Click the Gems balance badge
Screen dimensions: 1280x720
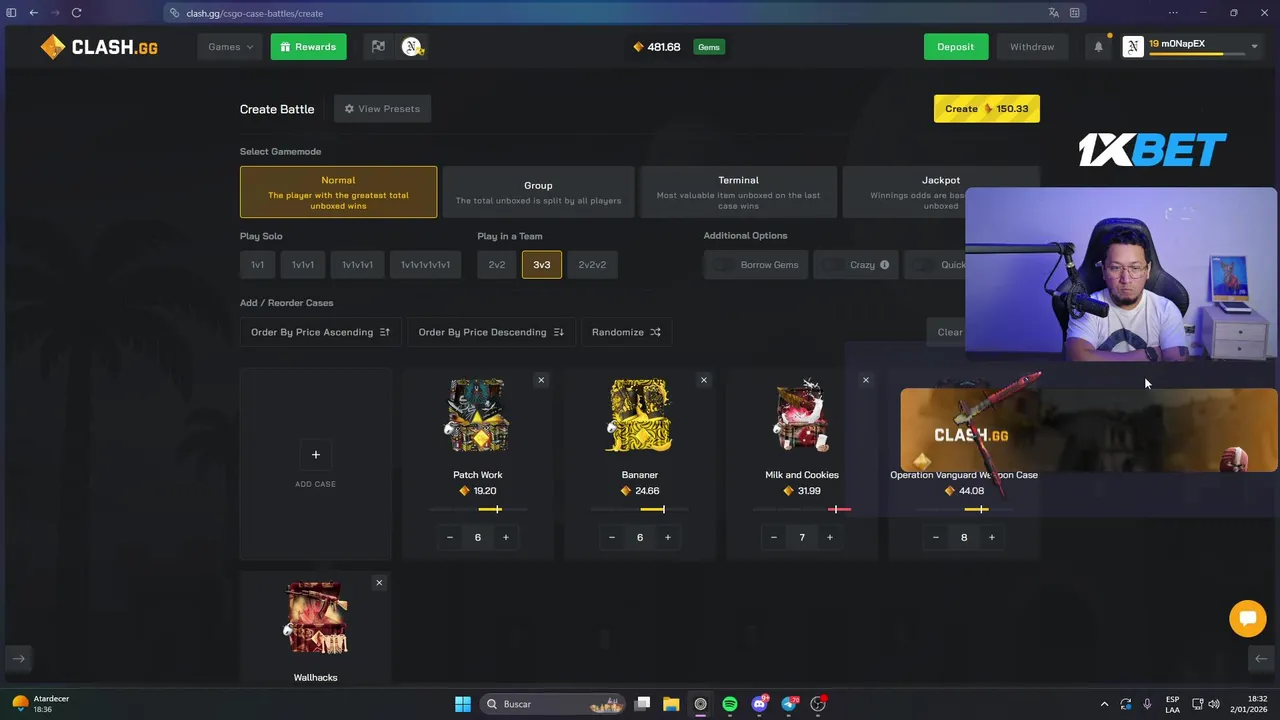click(709, 47)
